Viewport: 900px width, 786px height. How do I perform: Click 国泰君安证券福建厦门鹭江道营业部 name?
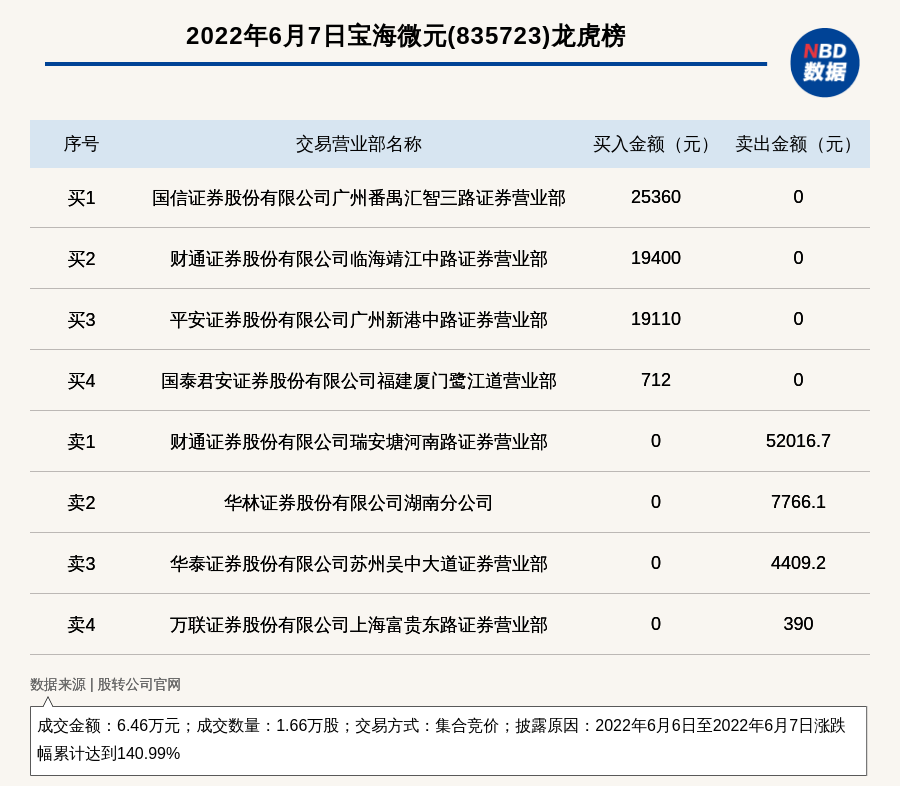point(359,381)
